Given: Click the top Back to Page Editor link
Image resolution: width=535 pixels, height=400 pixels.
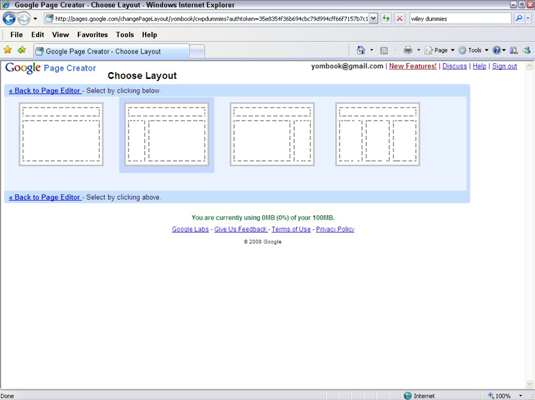Looking at the screenshot, I should (x=45, y=90).
